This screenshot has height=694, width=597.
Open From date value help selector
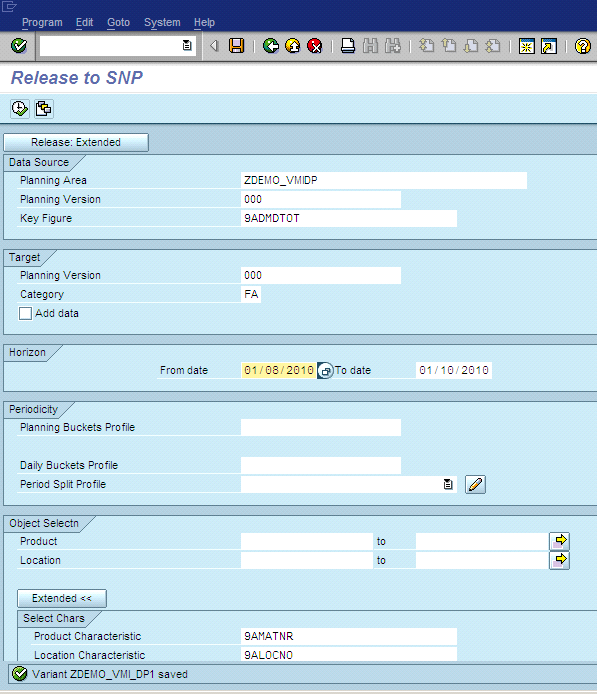(x=325, y=370)
